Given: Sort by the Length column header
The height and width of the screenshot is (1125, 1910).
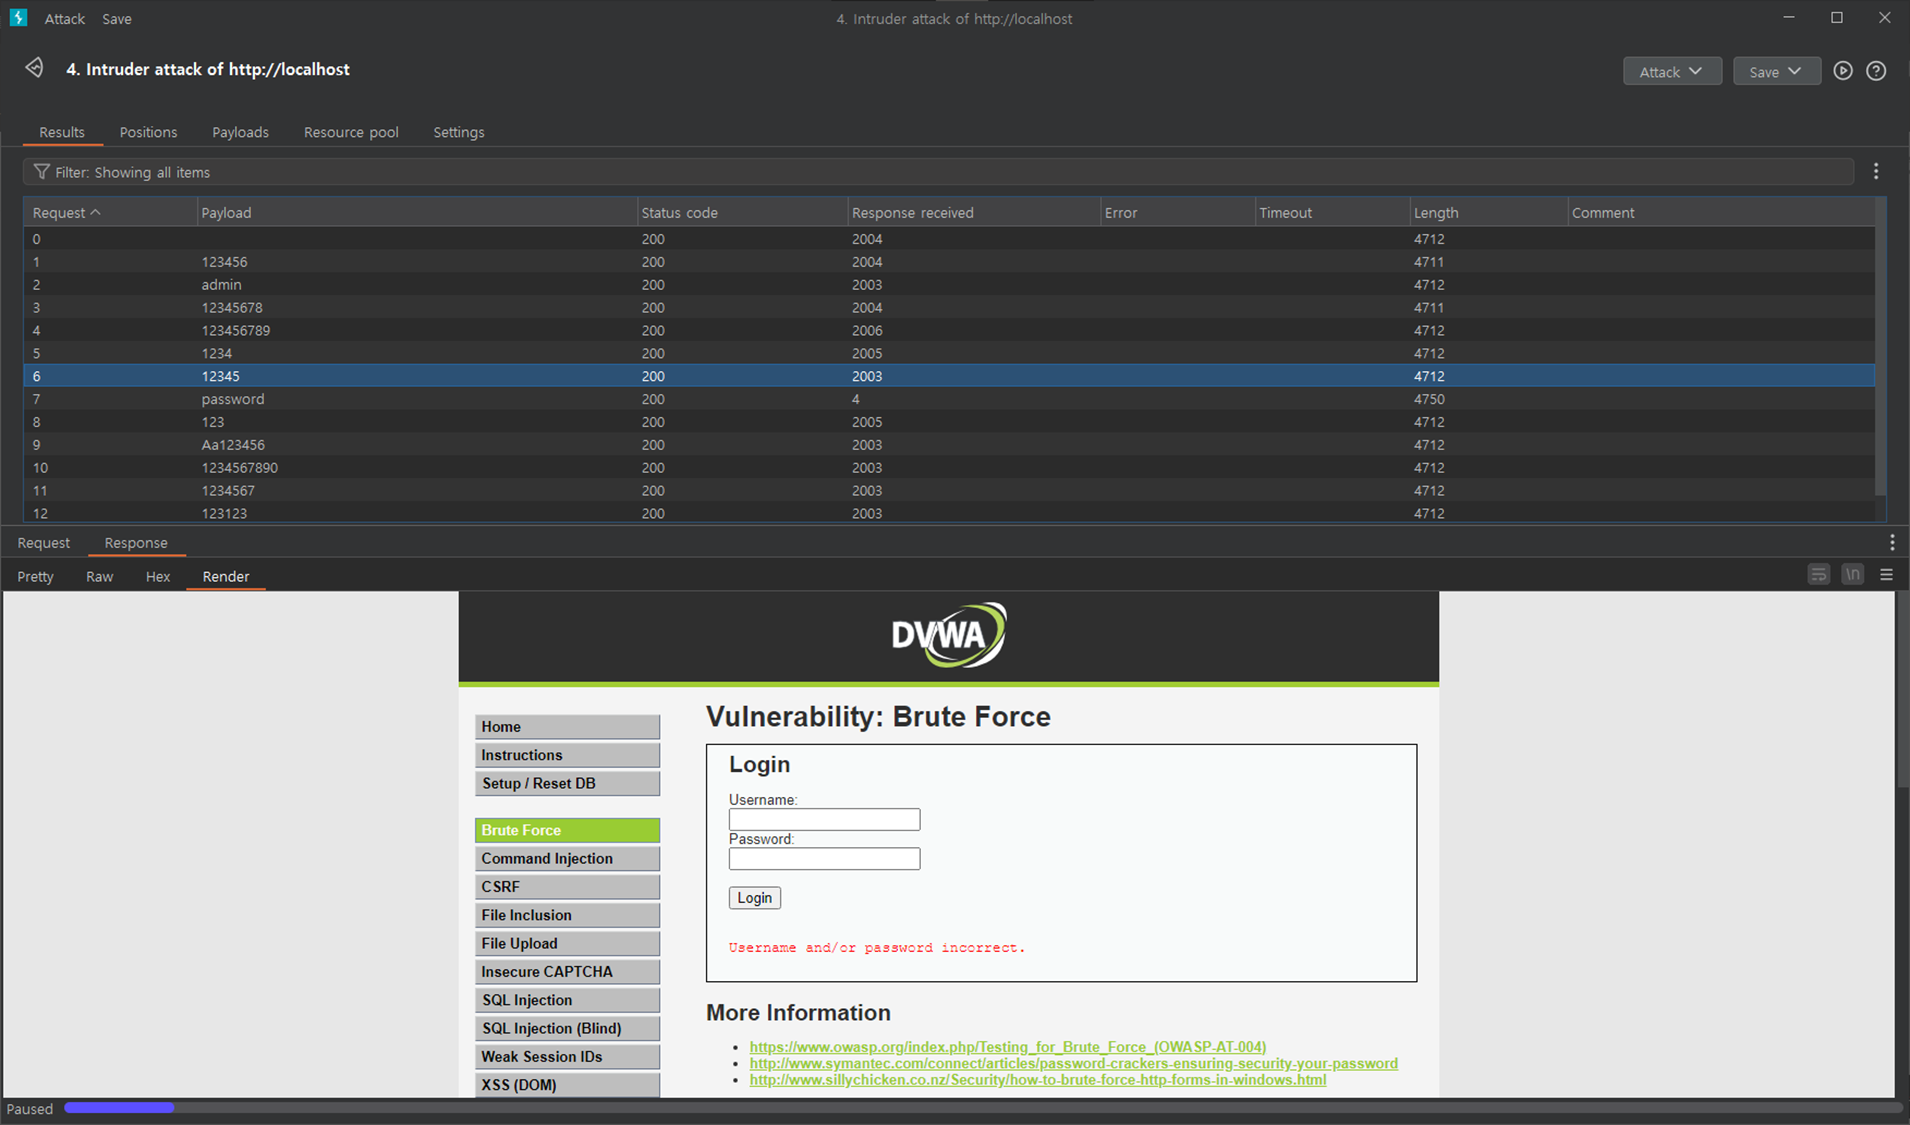Looking at the screenshot, I should click(x=1488, y=212).
